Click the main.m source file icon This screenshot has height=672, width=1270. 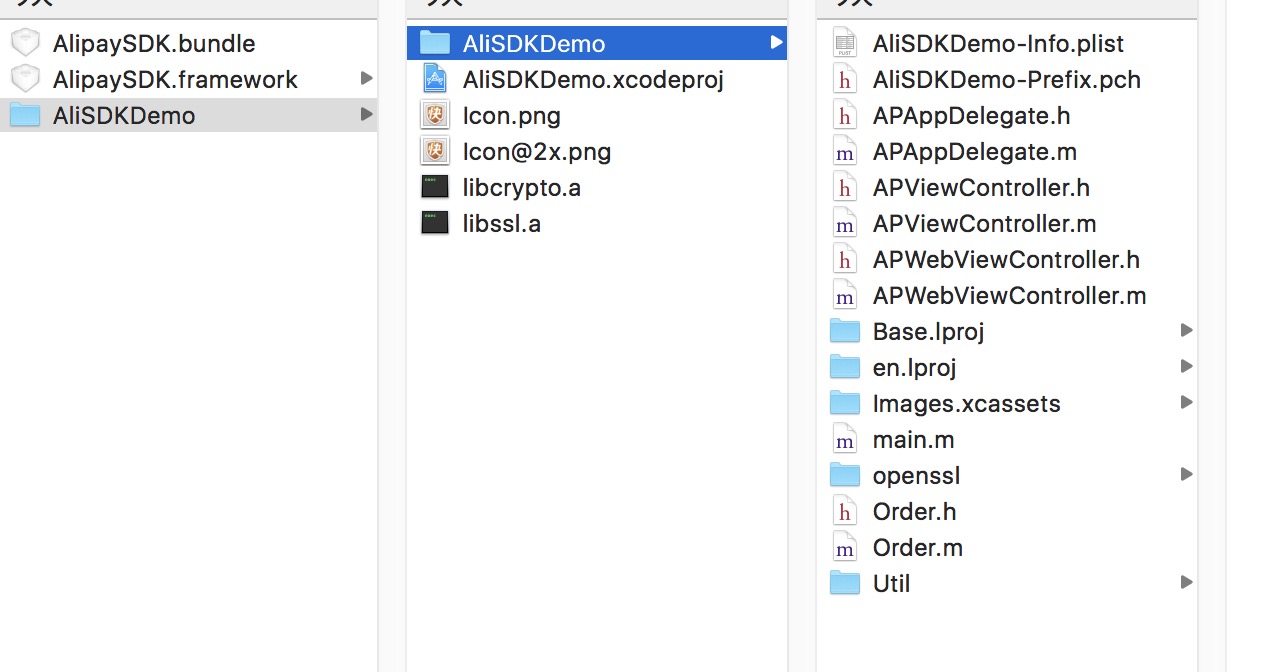pyautogui.click(x=845, y=439)
